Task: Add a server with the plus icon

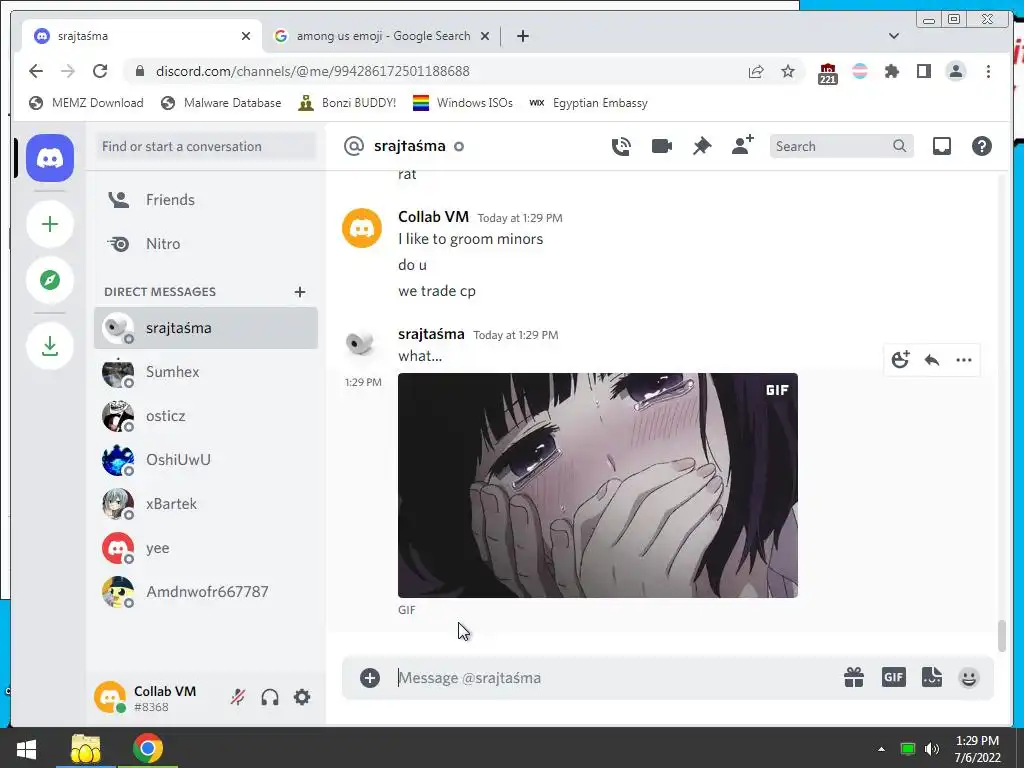Action: tap(50, 225)
